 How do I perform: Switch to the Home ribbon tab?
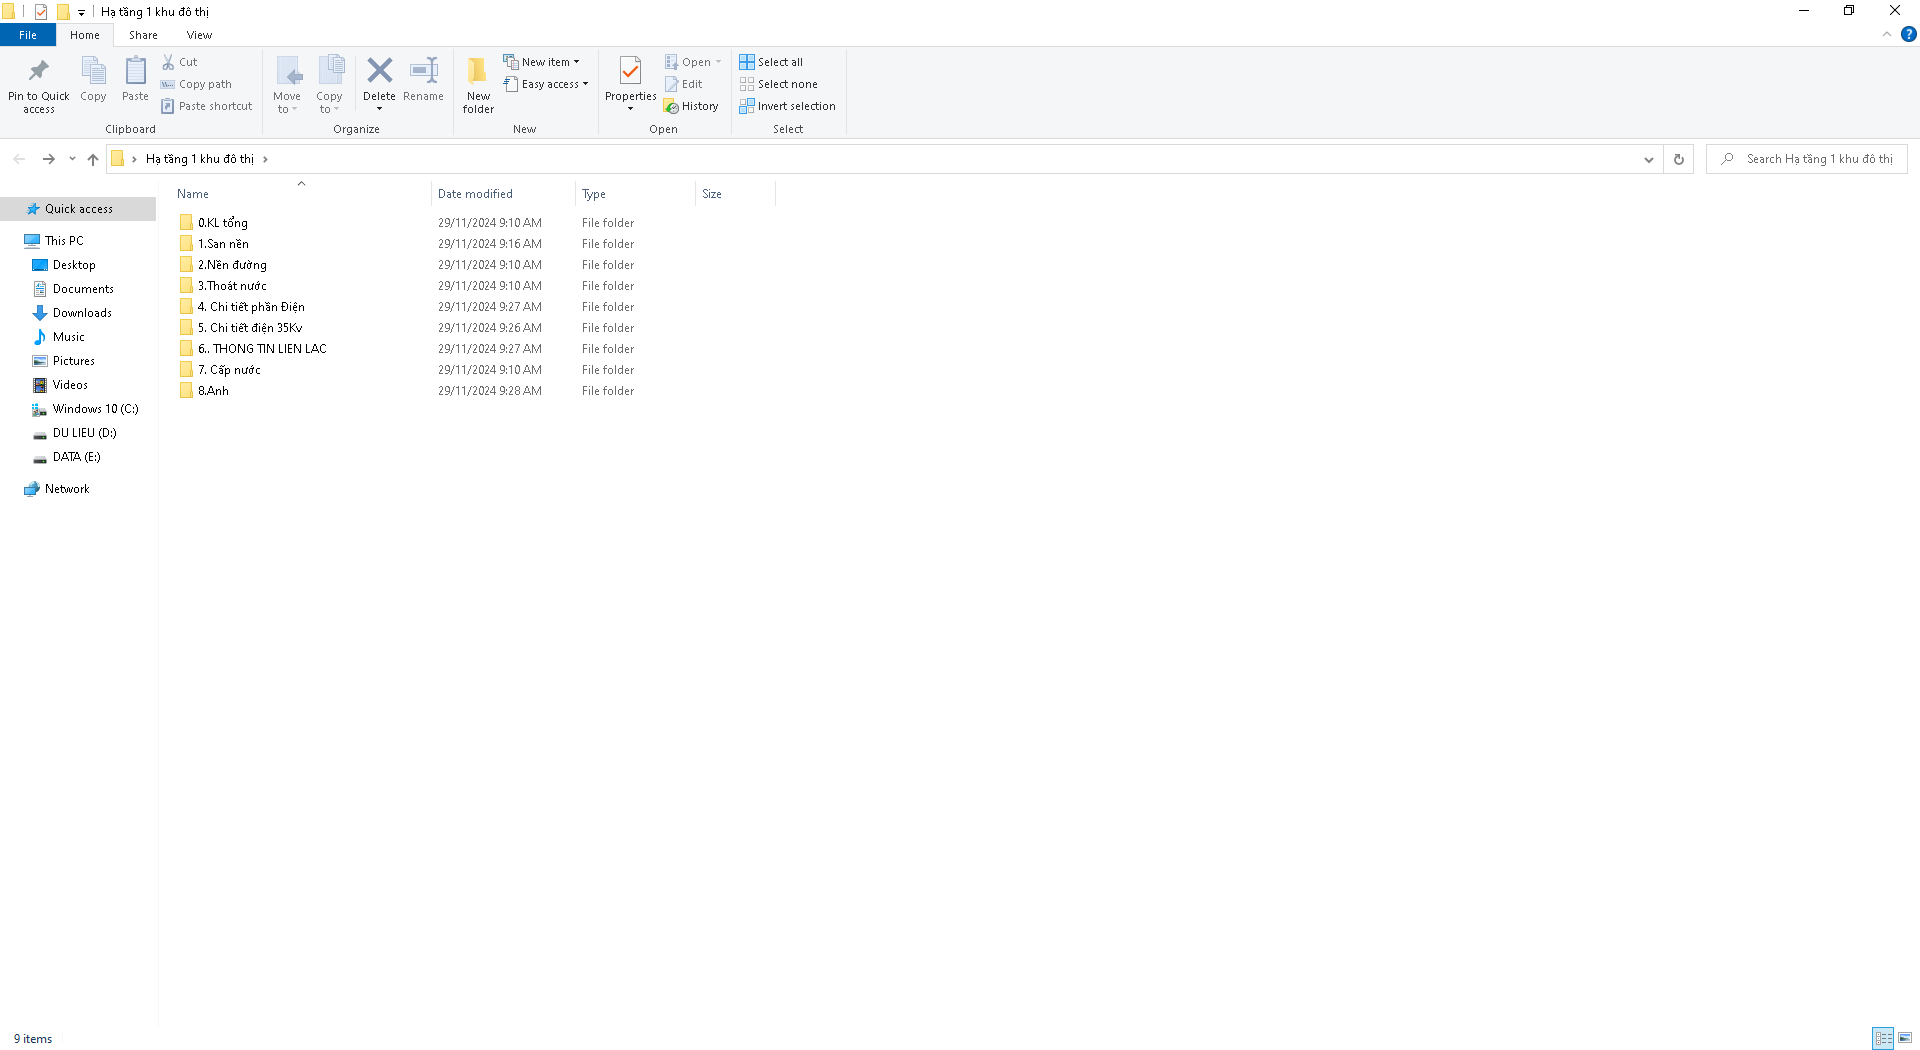point(85,35)
